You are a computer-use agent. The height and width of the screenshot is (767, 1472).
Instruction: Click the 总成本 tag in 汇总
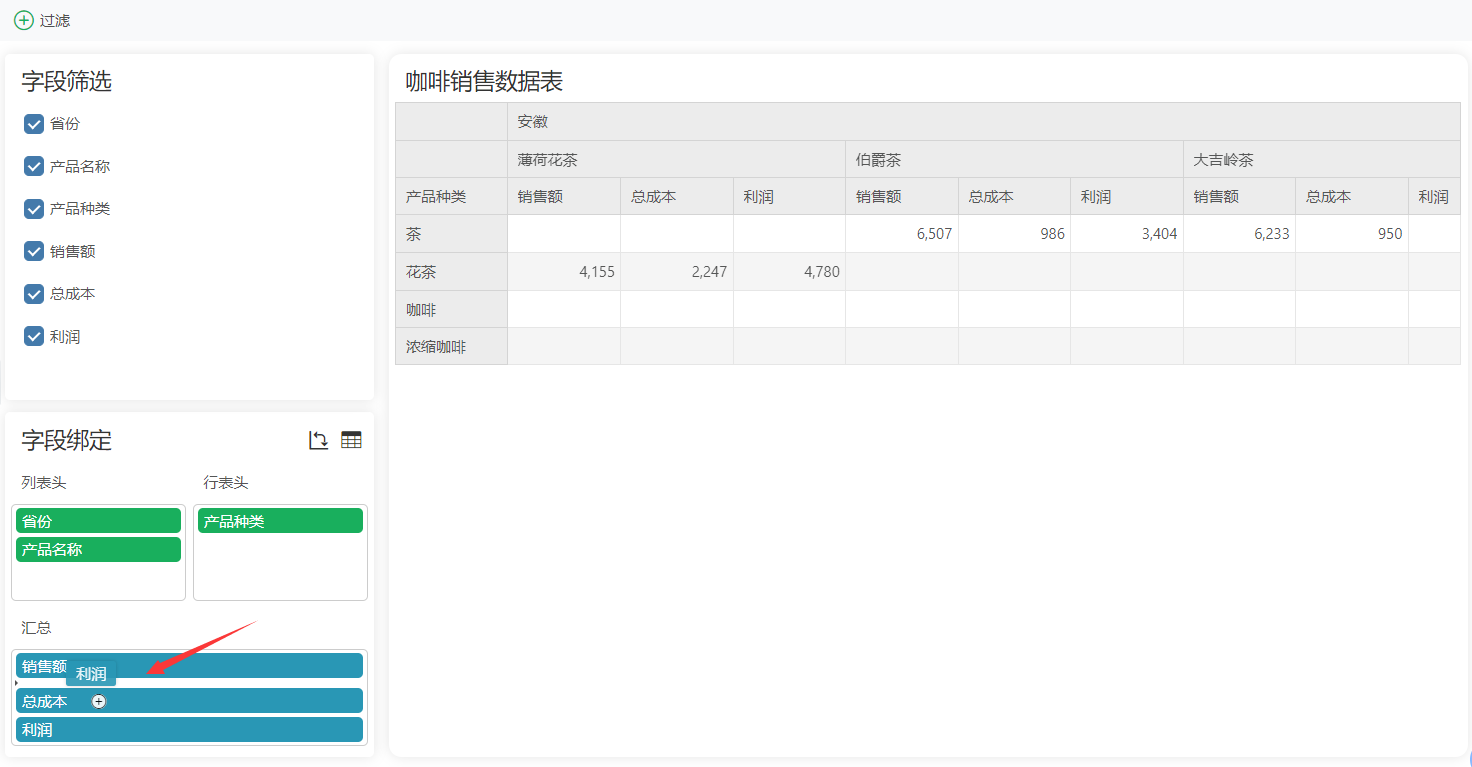[189, 701]
